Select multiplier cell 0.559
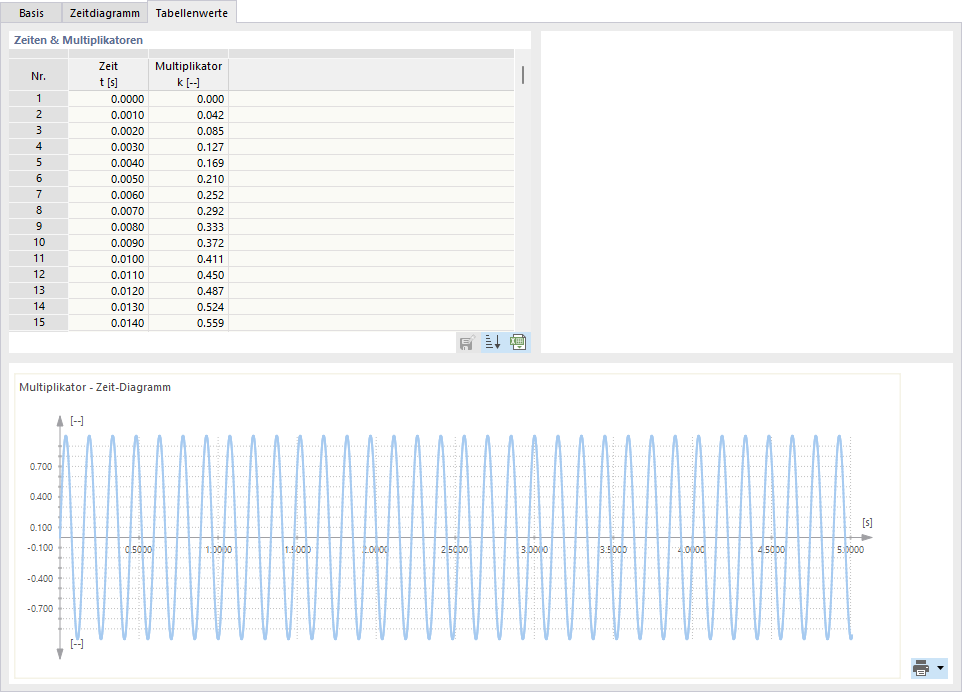 coord(188,322)
